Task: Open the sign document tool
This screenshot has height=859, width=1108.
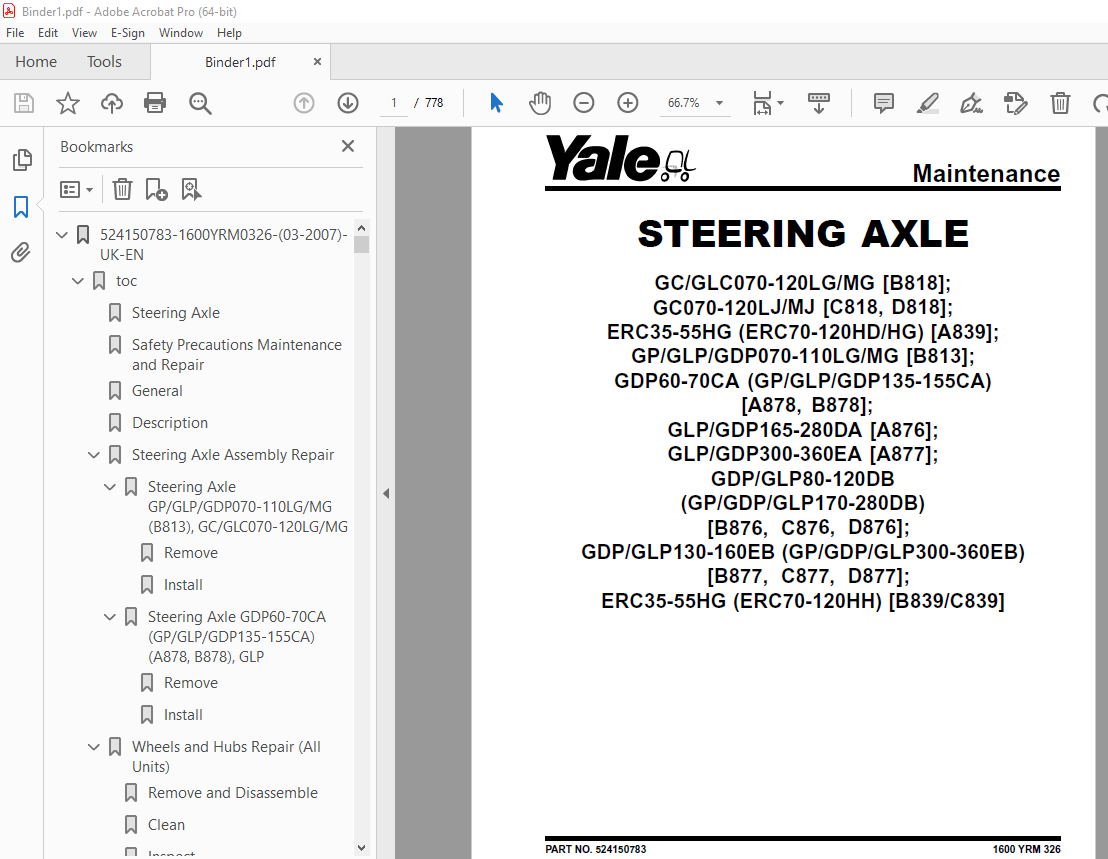Action: click(x=971, y=103)
